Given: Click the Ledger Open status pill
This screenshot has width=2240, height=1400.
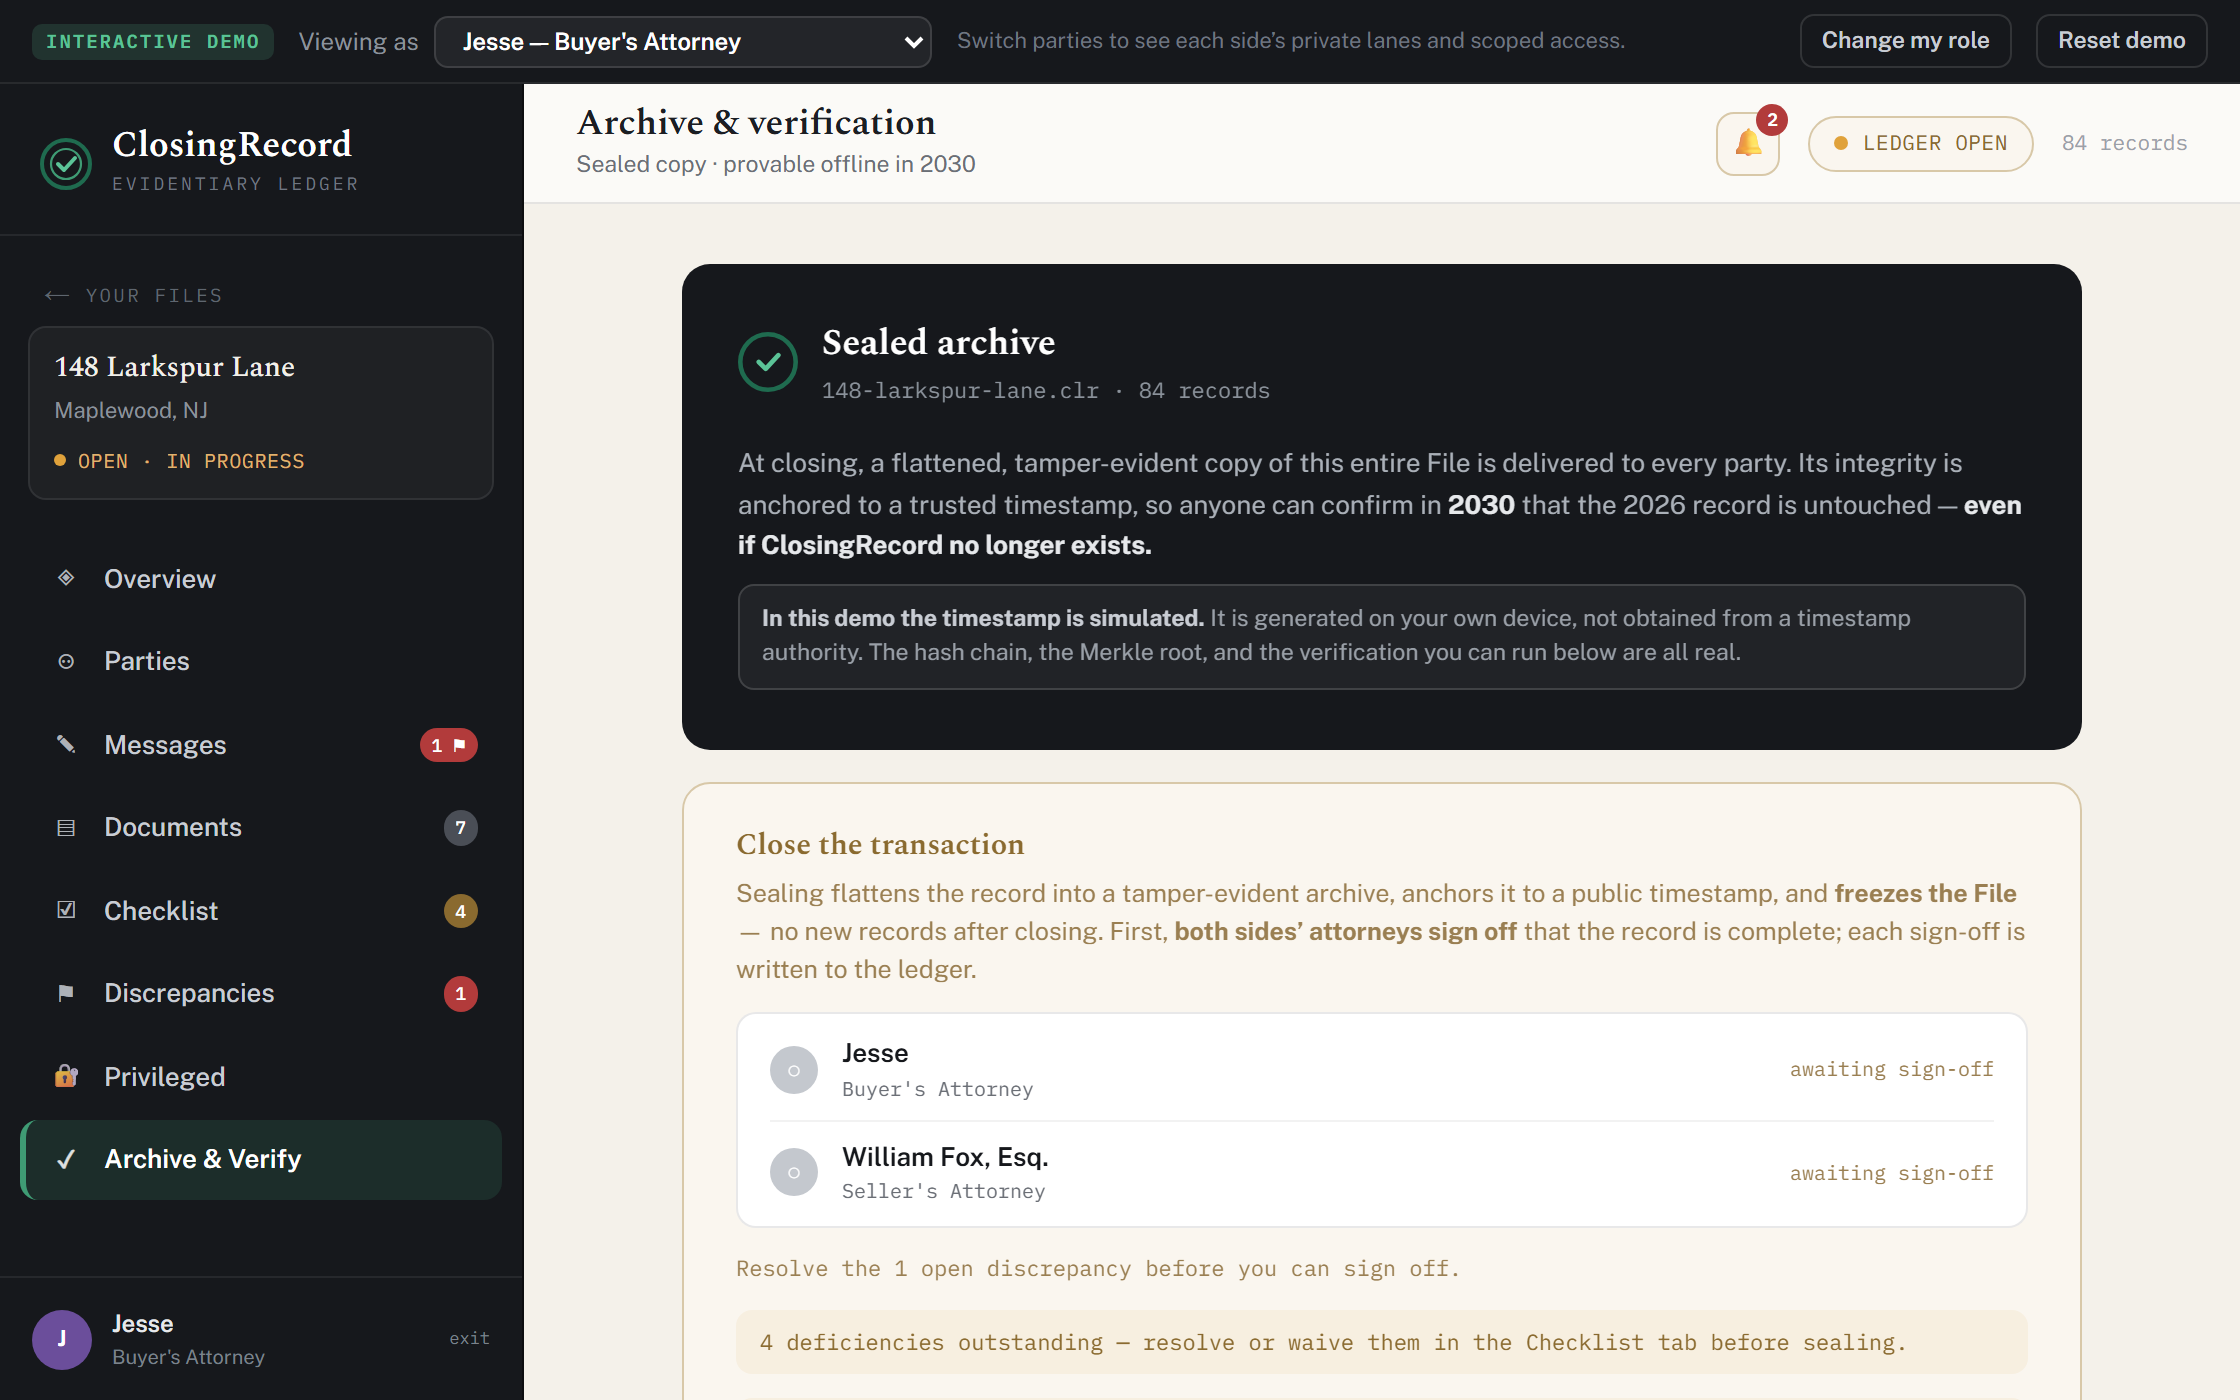Looking at the screenshot, I should coord(1920,144).
